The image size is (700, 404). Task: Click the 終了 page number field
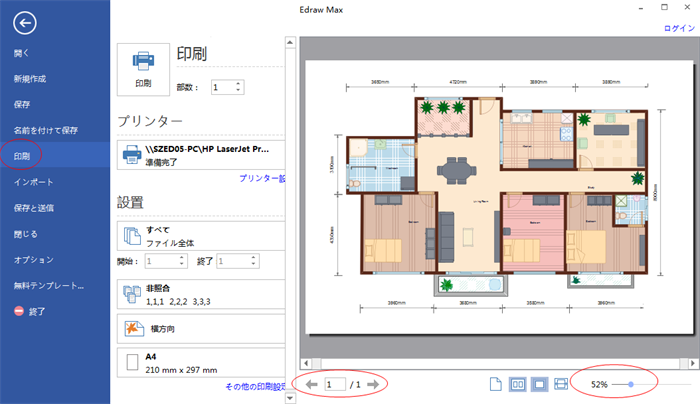233,261
